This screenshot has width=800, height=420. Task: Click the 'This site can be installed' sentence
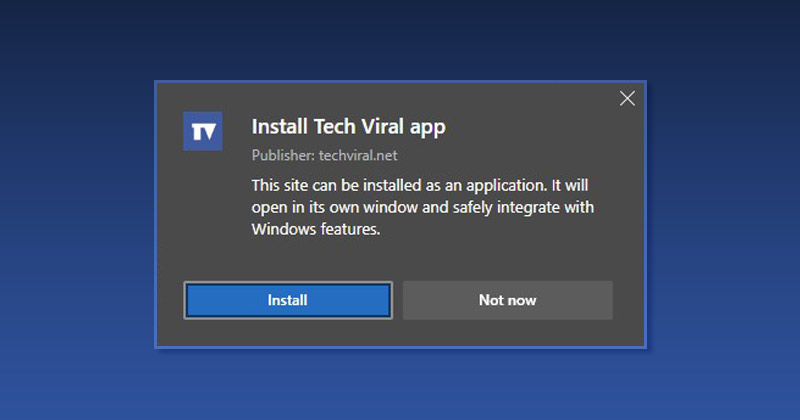[420, 185]
